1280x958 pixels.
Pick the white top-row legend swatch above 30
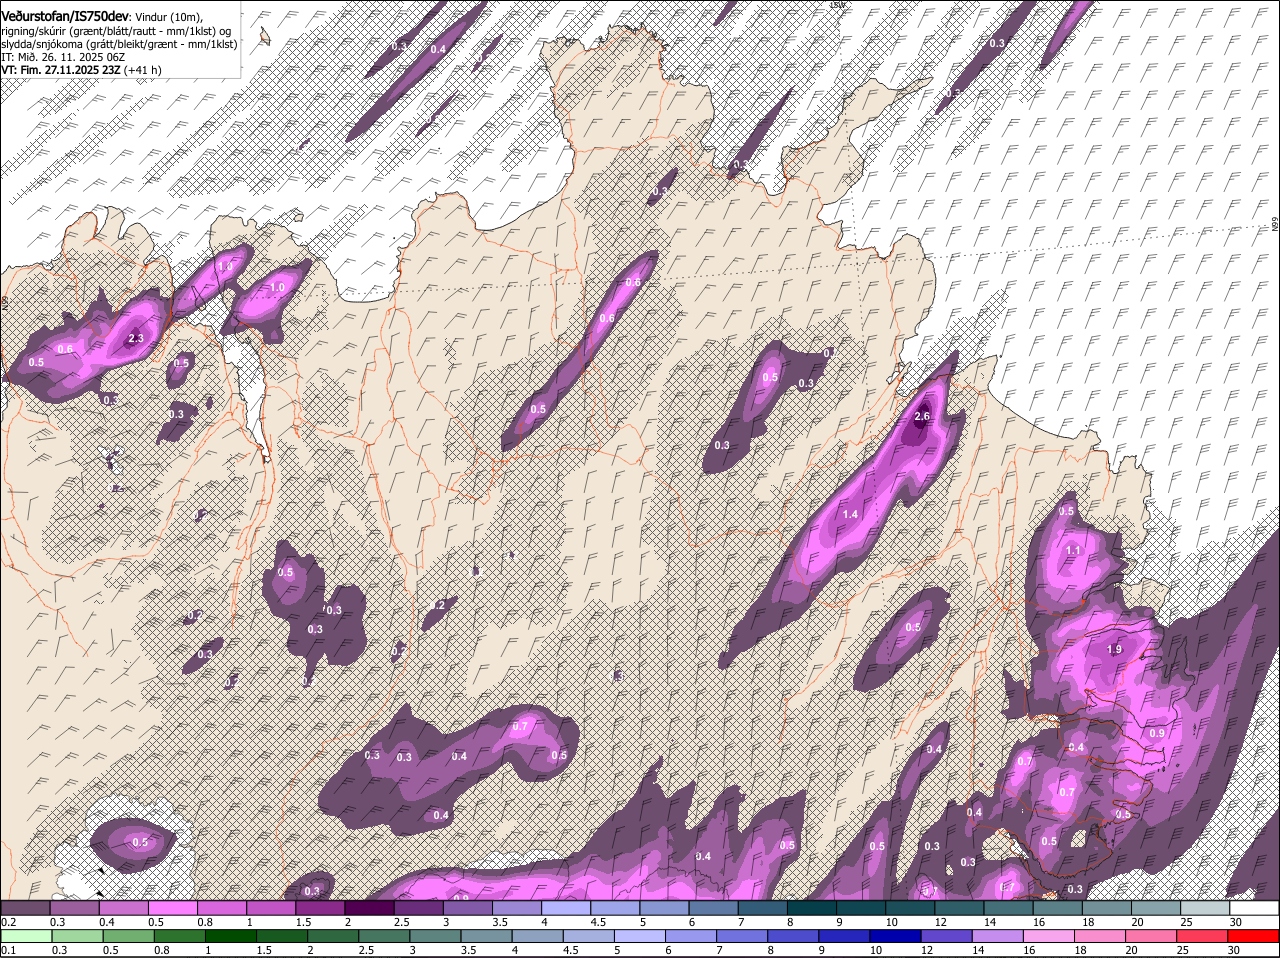pyautogui.click(x=1255, y=908)
